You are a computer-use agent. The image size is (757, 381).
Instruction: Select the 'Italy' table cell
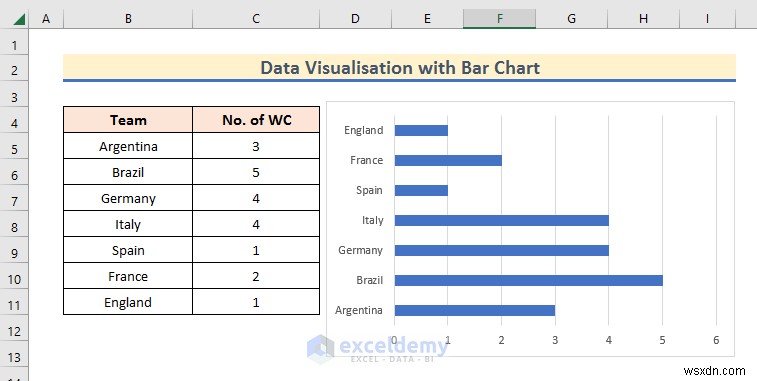[128, 224]
